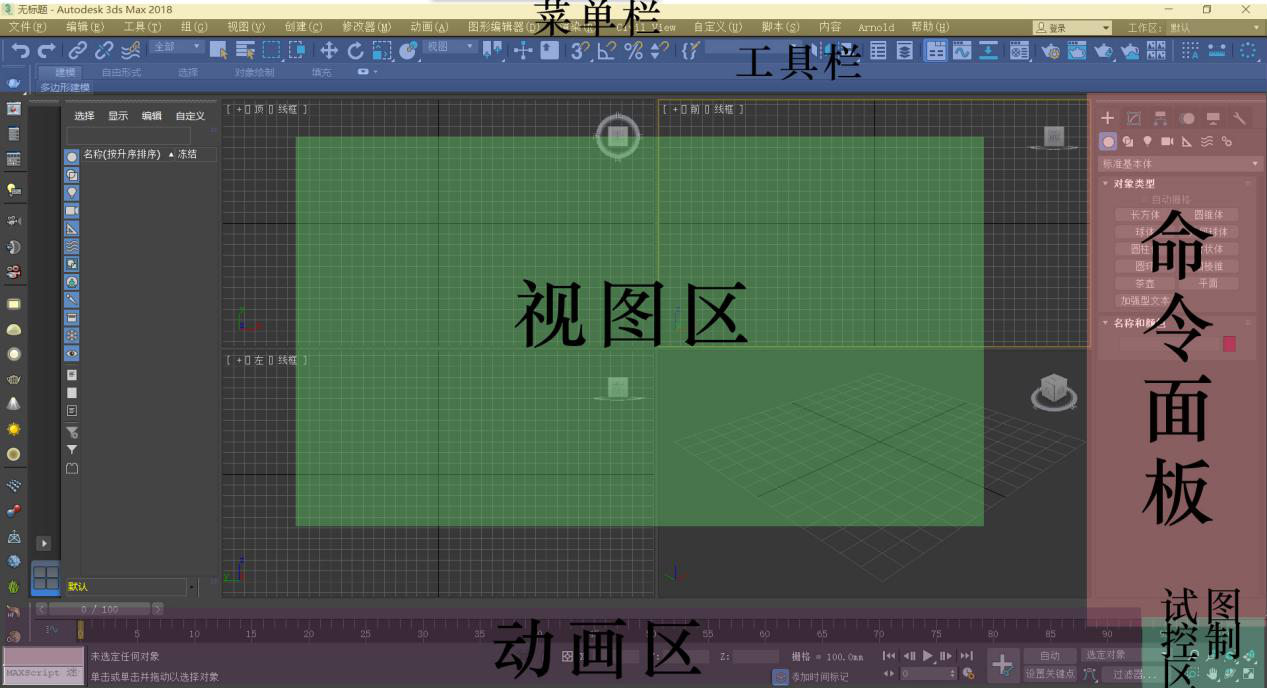Screen dimensions: 1267x688
Task: Toggle the Percent Snap icon
Action: point(633,50)
